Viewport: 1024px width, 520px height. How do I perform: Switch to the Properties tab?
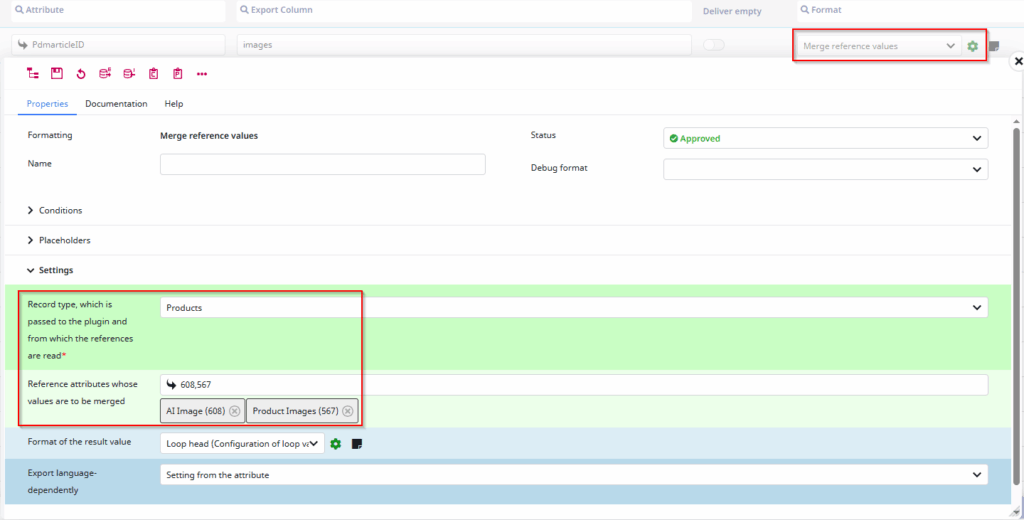click(47, 104)
